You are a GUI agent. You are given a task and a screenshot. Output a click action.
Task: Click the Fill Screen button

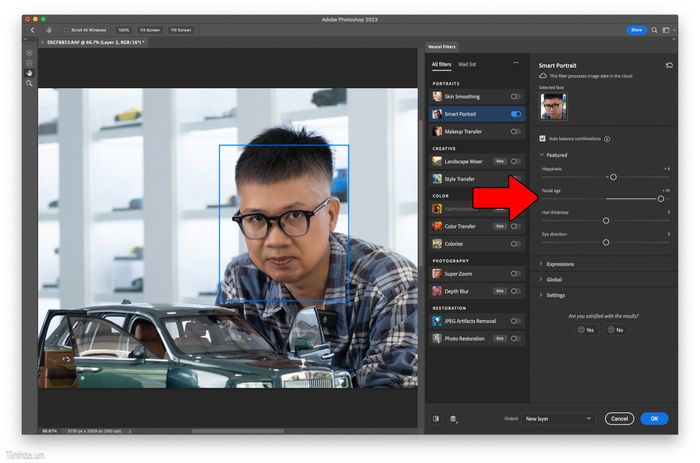pos(181,30)
